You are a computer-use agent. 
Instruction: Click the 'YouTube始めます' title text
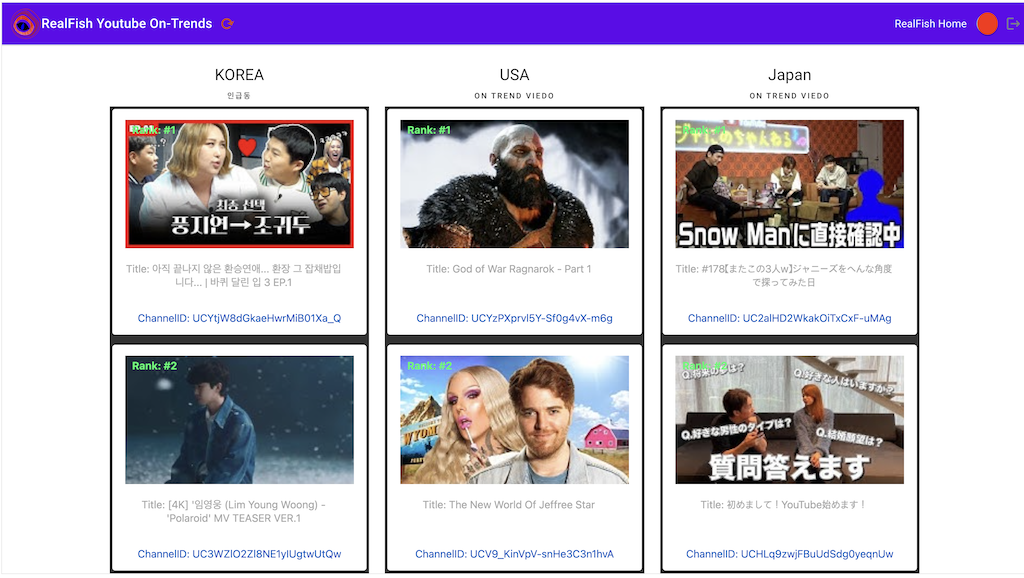point(784,505)
